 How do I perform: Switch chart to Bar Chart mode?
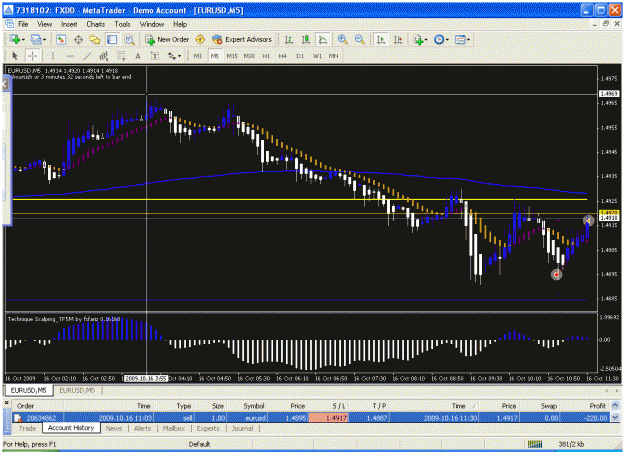click(289, 39)
